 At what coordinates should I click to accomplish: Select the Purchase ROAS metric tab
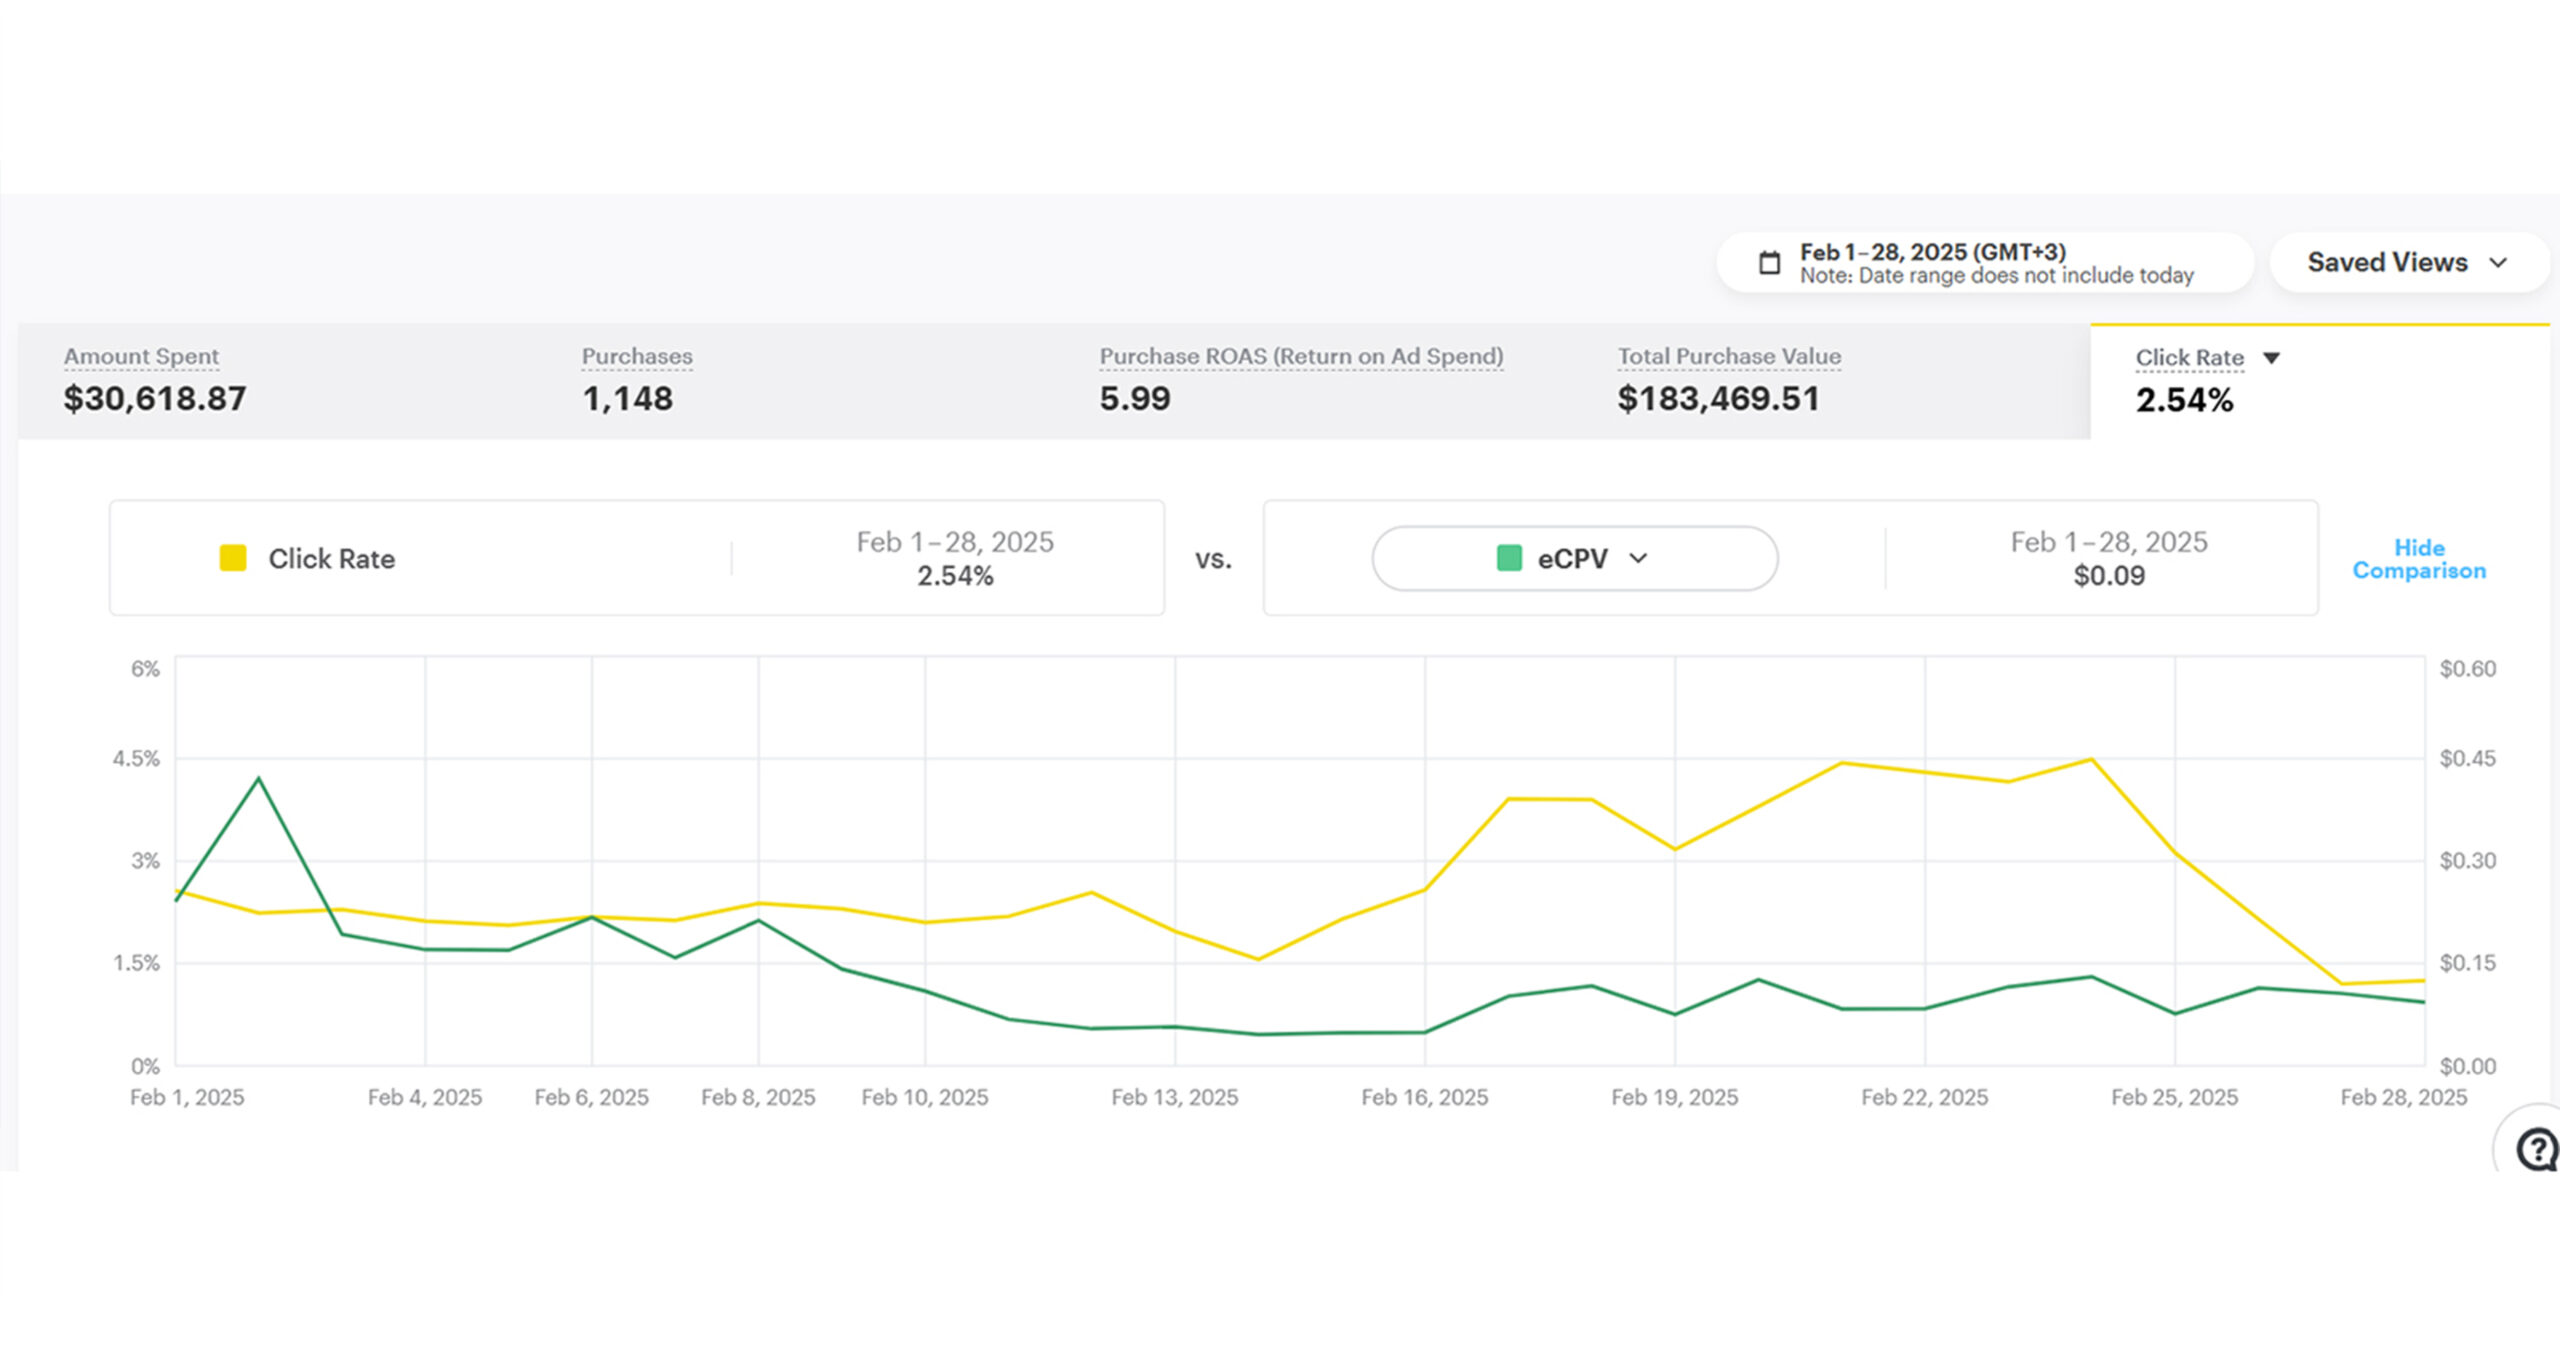[x=1300, y=381]
